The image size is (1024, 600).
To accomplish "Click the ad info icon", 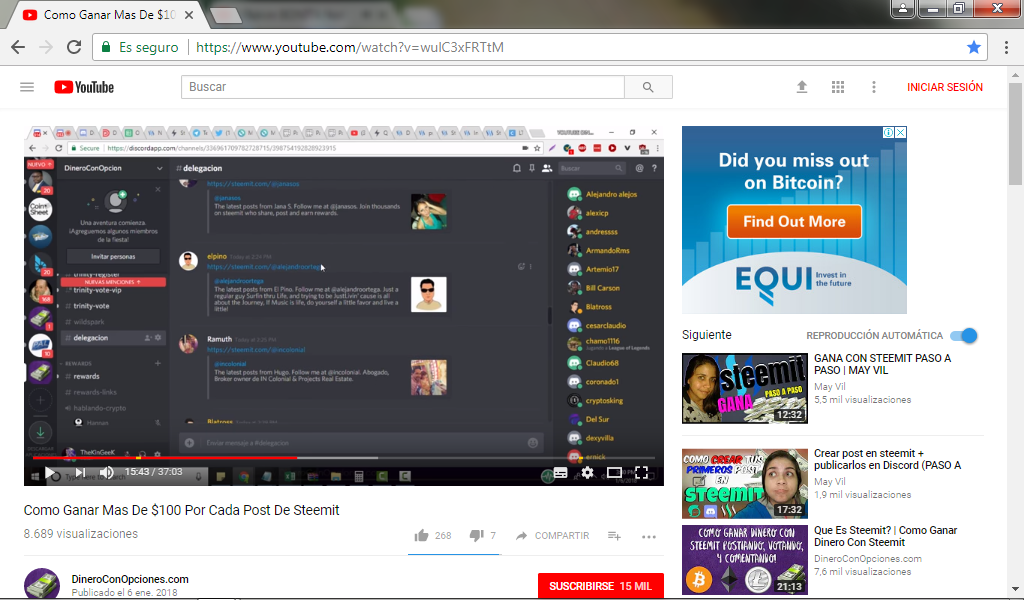I will tap(888, 133).
